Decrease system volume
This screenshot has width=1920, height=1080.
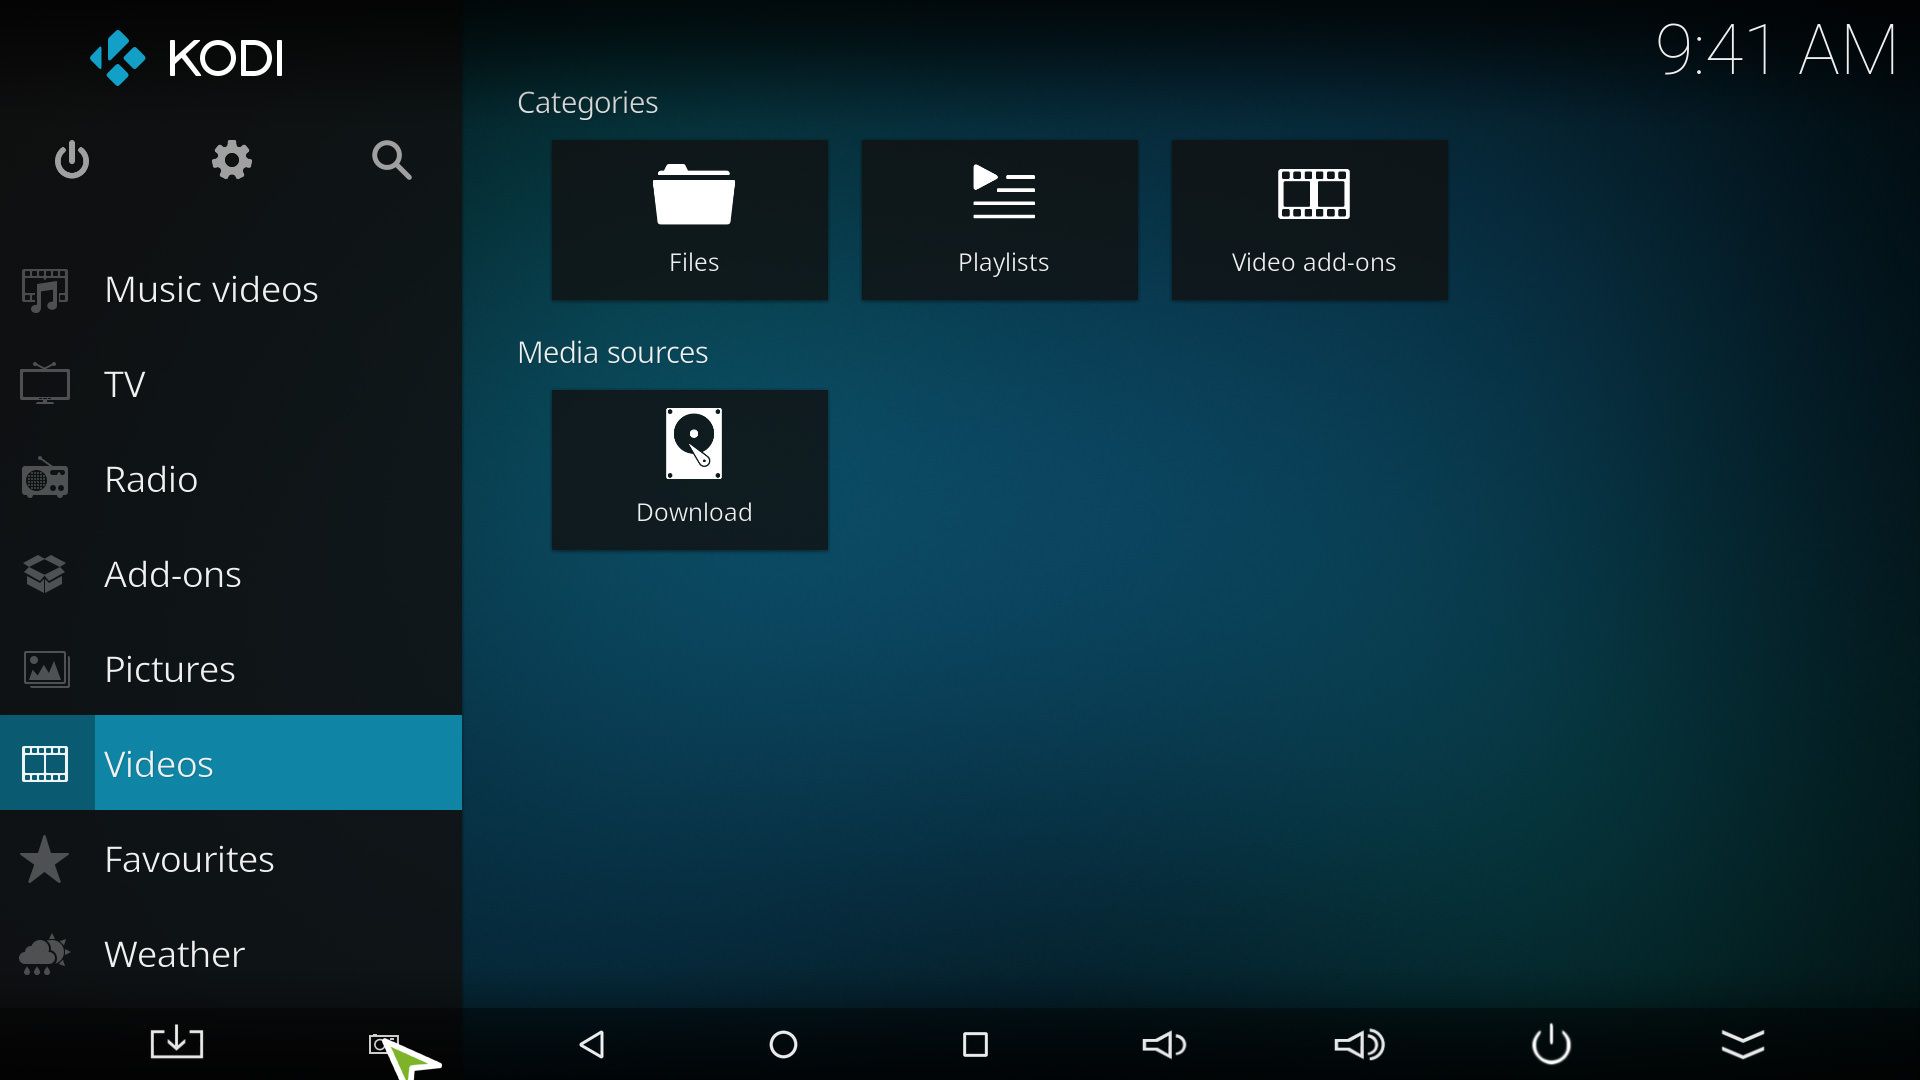[1166, 1043]
